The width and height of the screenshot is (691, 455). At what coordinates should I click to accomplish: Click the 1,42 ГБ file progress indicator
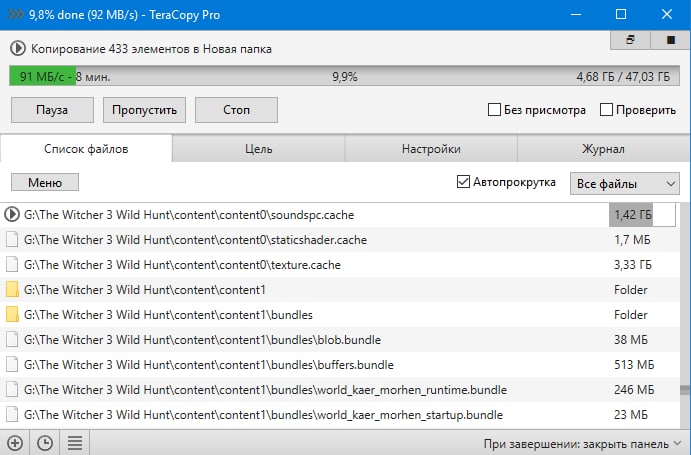pyautogui.click(x=642, y=215)
